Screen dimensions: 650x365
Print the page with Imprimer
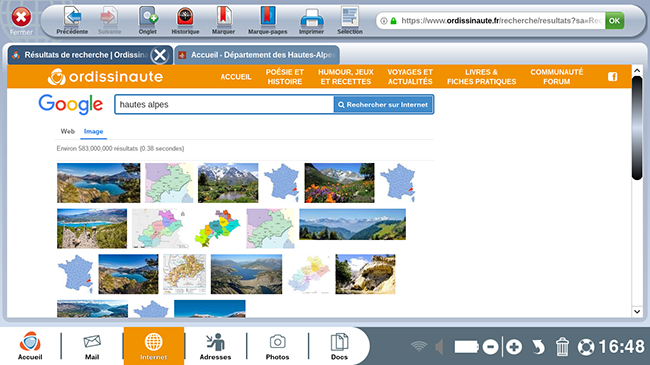311,20
